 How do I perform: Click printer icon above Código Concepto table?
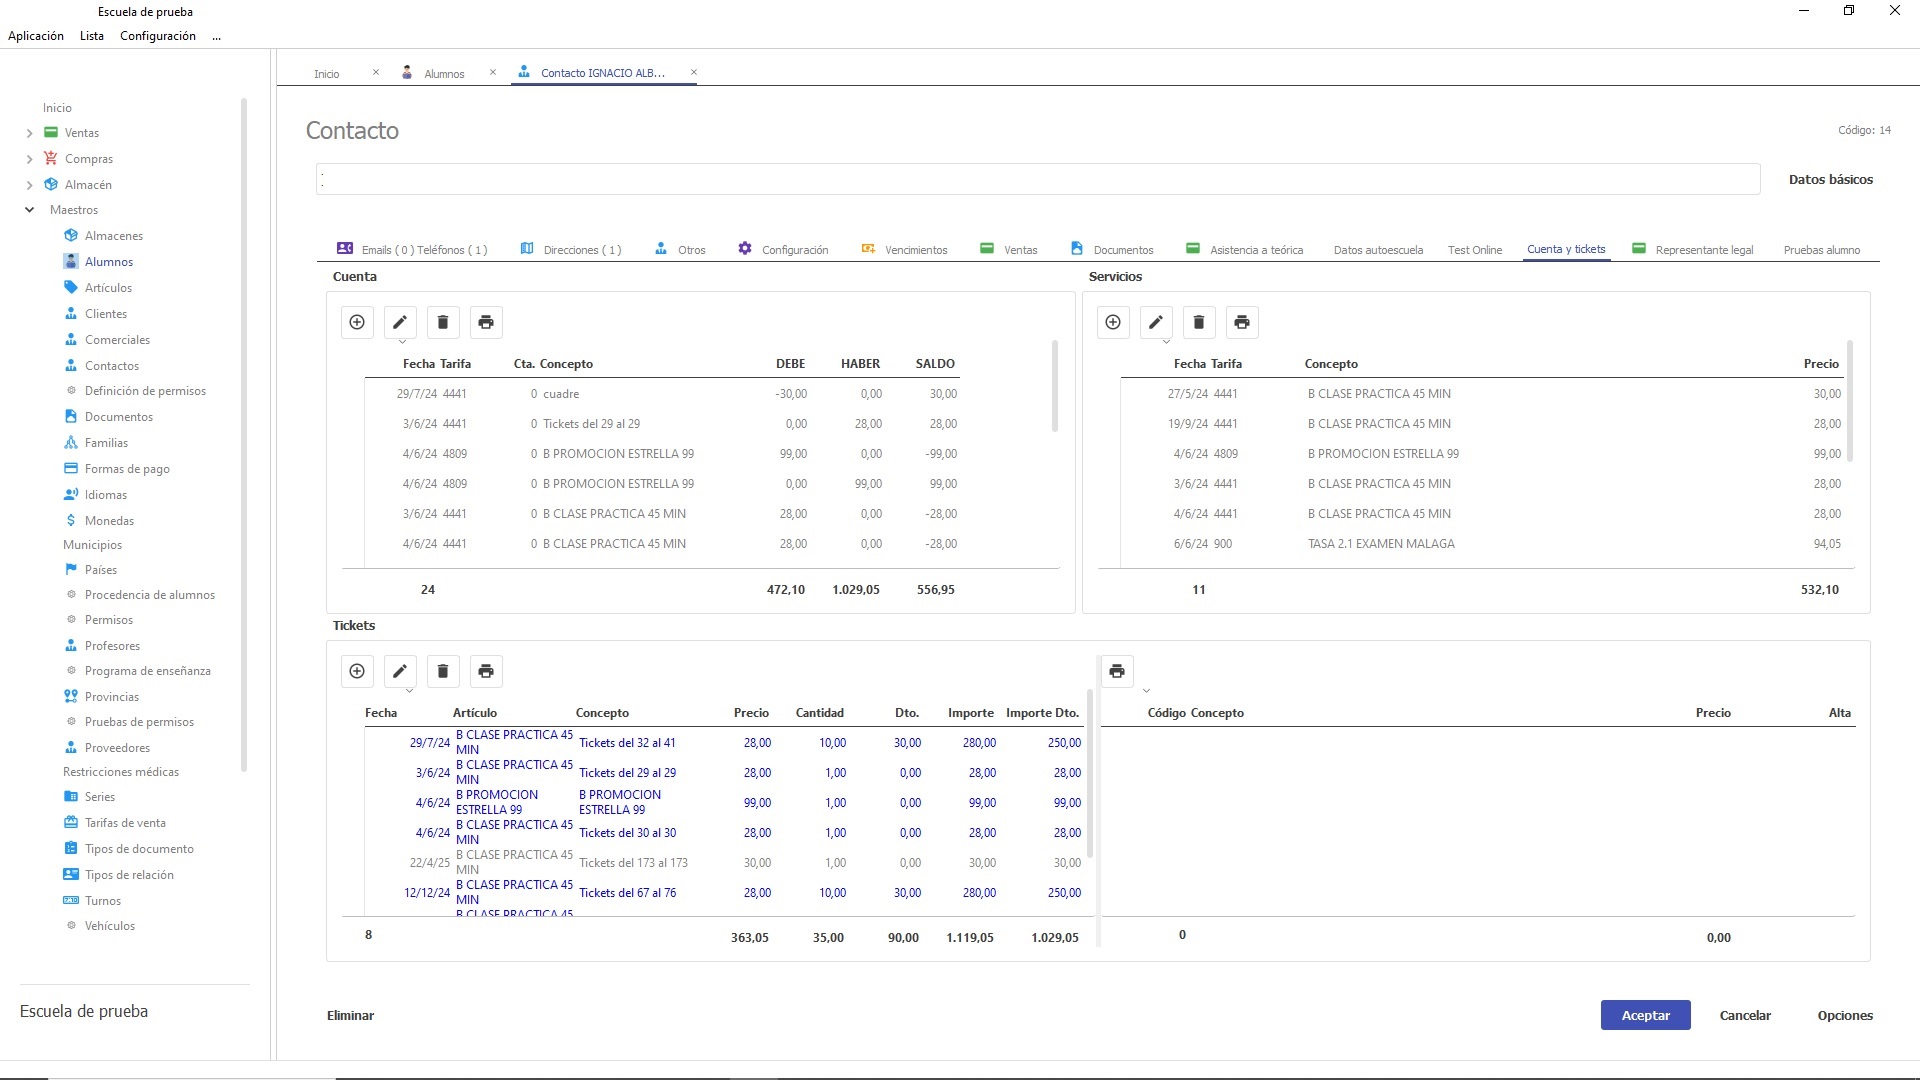coord(1117,671)
